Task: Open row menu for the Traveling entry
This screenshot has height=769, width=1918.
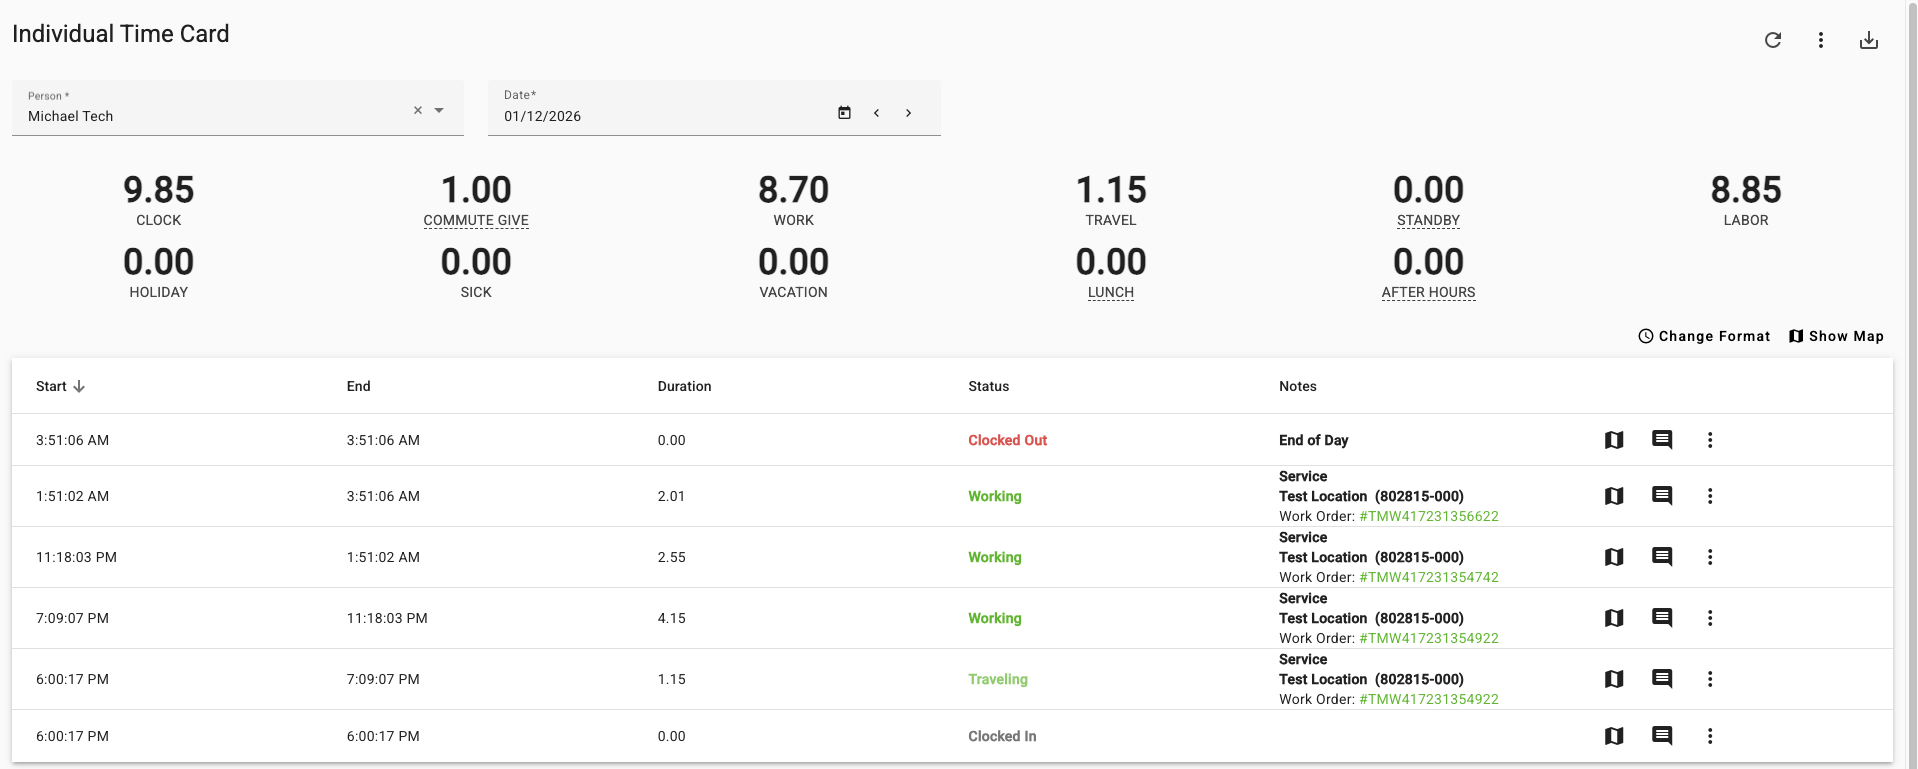Action: 1710,679
